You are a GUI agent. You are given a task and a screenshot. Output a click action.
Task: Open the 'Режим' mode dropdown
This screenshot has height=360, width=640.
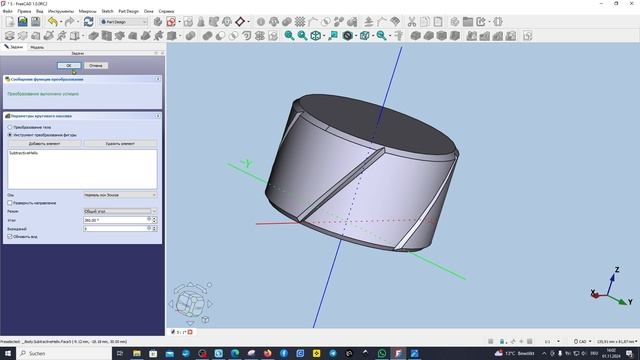tap(120, 211)
